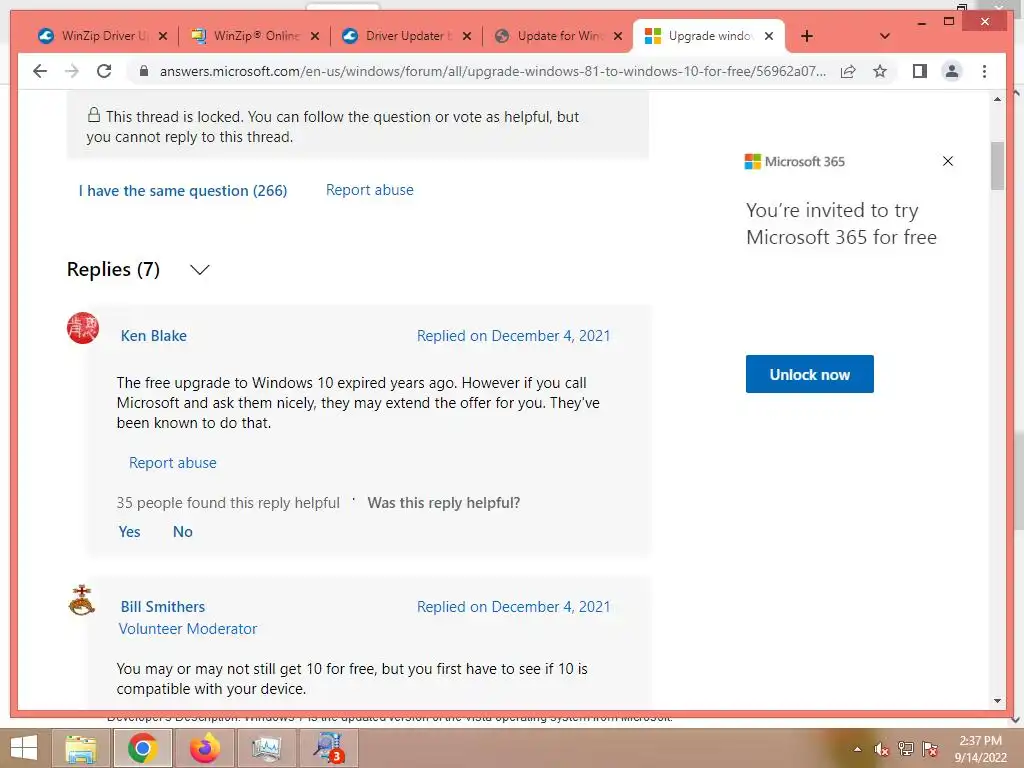Open the Chrome profile avatar

(x=952, y=71)
